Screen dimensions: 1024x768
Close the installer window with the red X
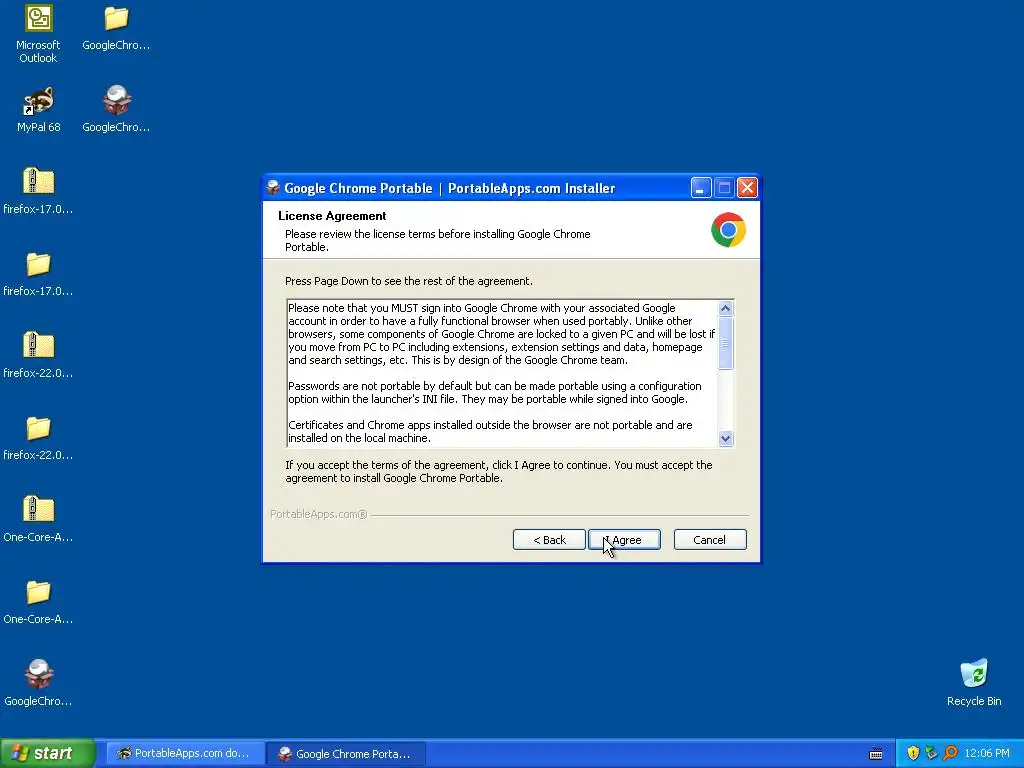click(747, 188)
